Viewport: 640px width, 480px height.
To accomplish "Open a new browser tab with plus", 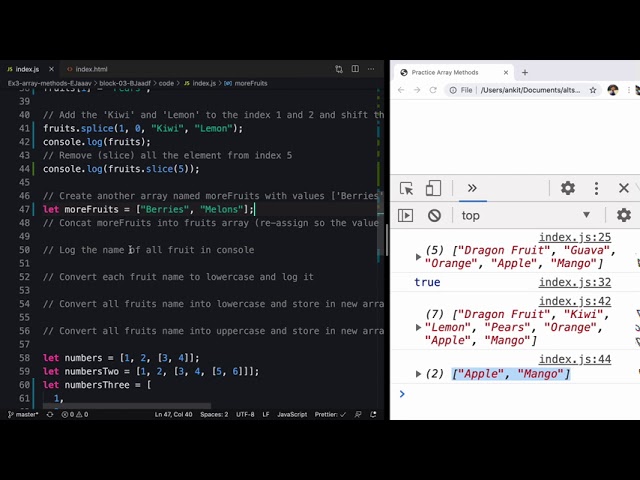I will (525, 72).
